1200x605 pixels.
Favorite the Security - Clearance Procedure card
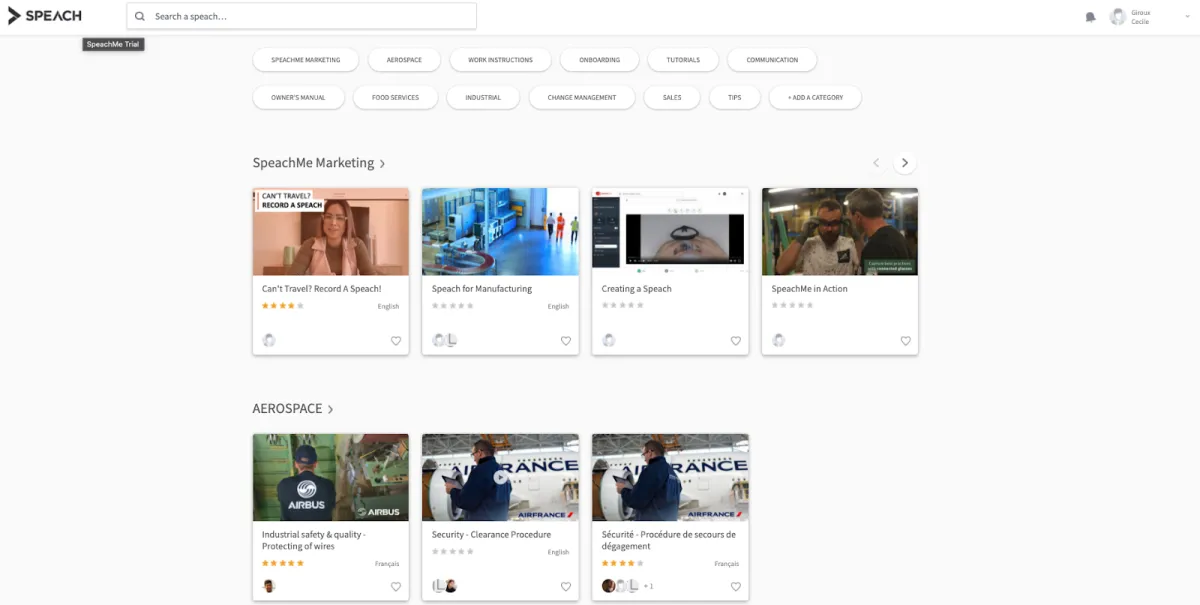[566, 587]
